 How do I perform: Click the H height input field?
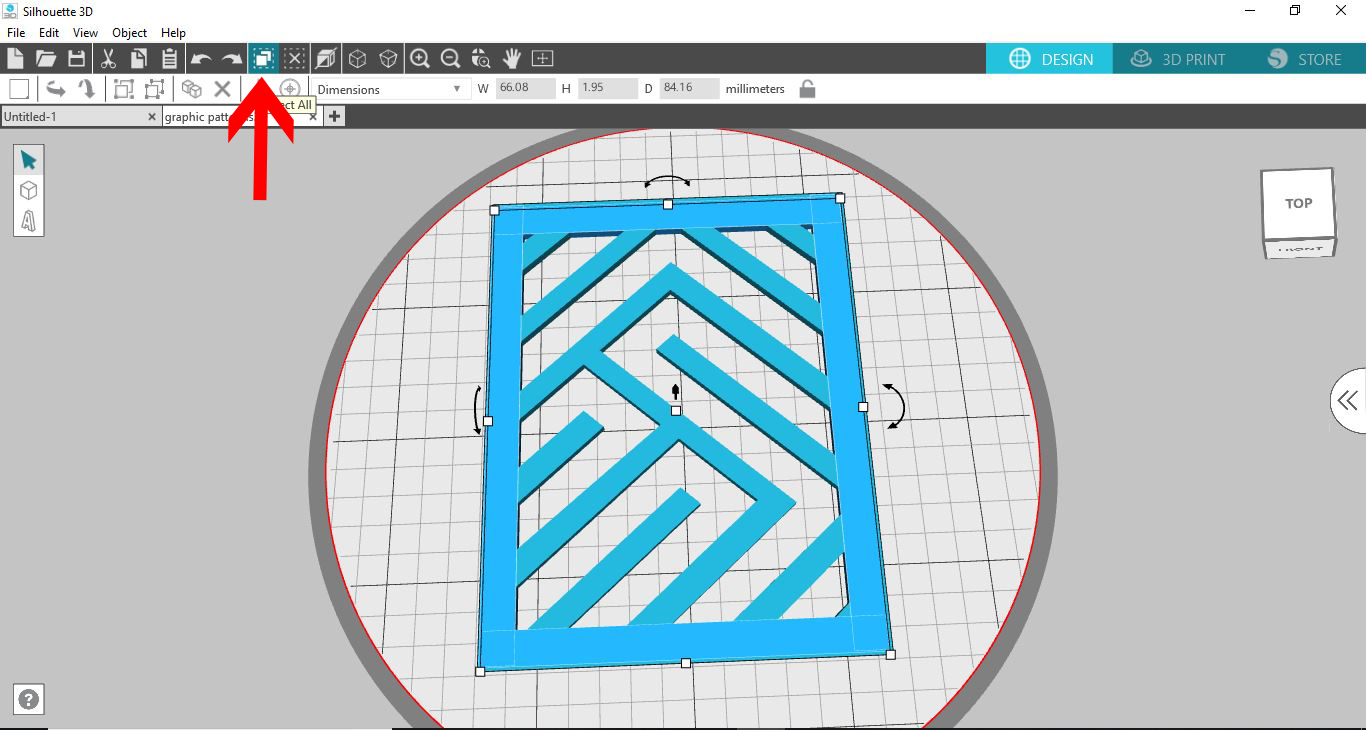point(607,89)
